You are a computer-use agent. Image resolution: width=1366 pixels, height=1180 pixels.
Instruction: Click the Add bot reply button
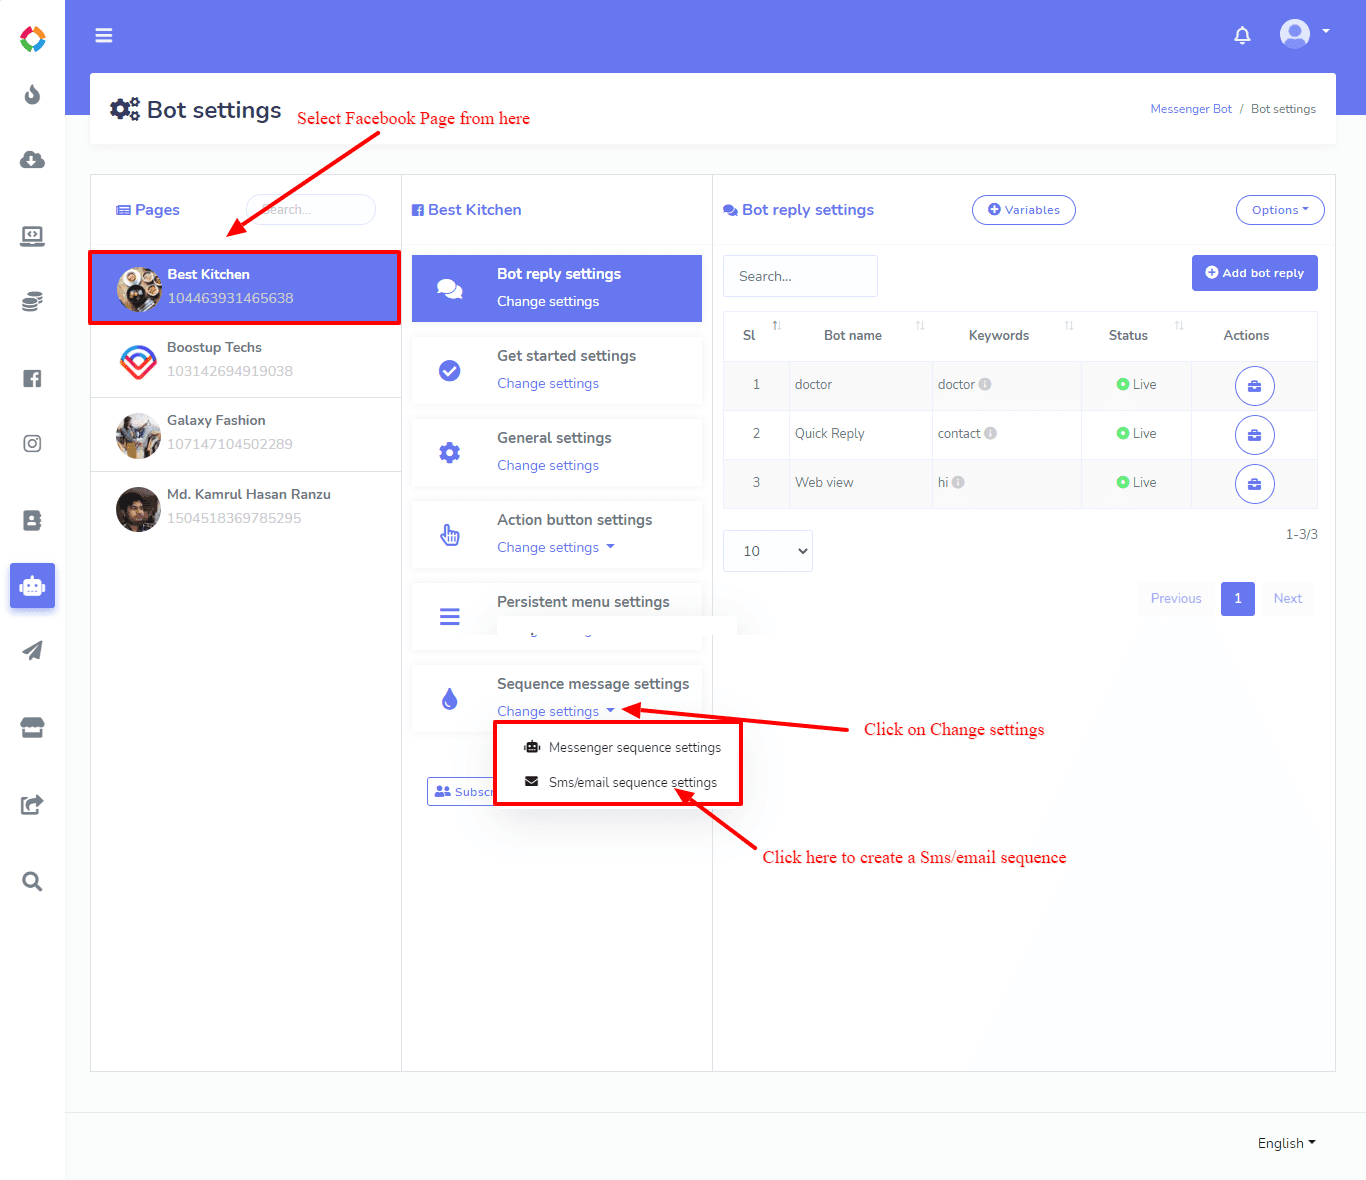click(1254, 273)
